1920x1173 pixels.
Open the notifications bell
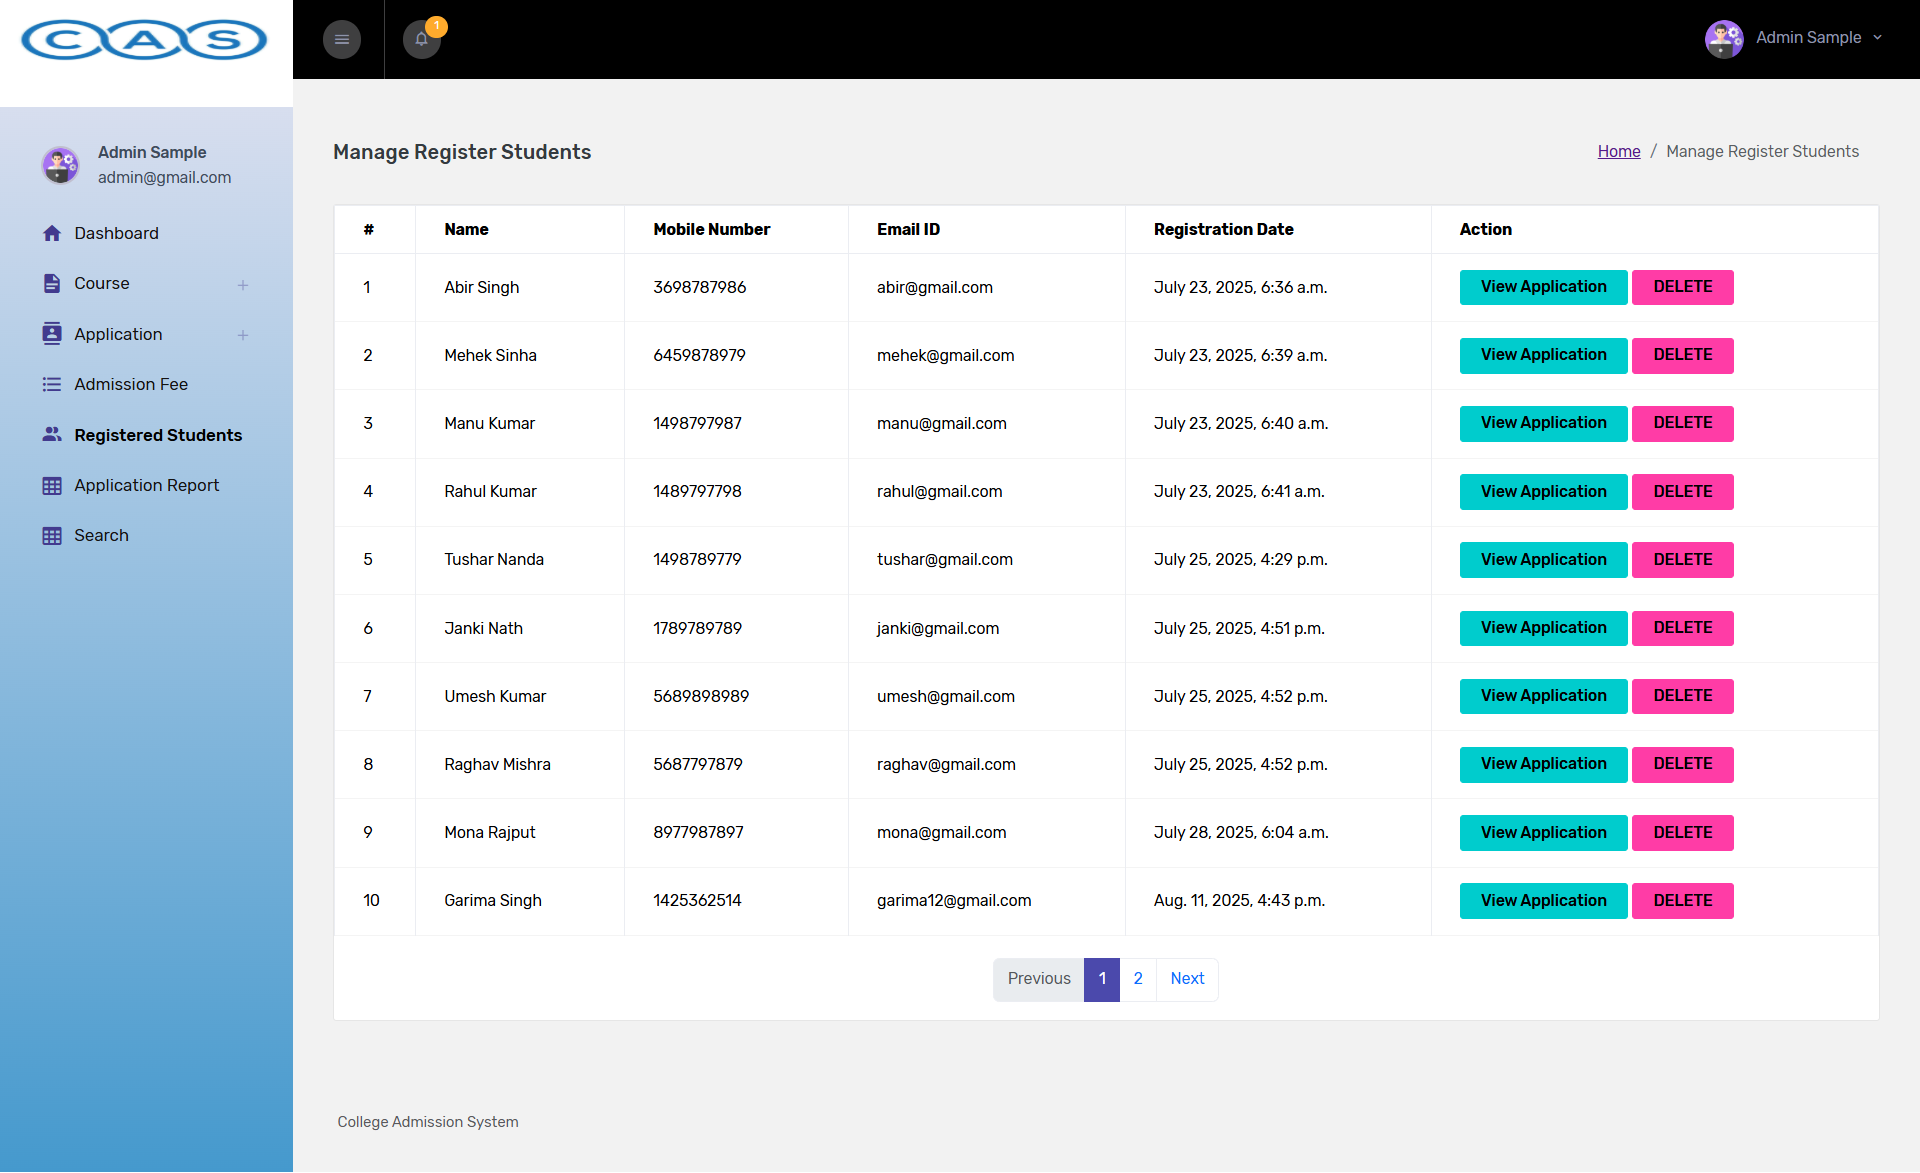pos(422,40)
